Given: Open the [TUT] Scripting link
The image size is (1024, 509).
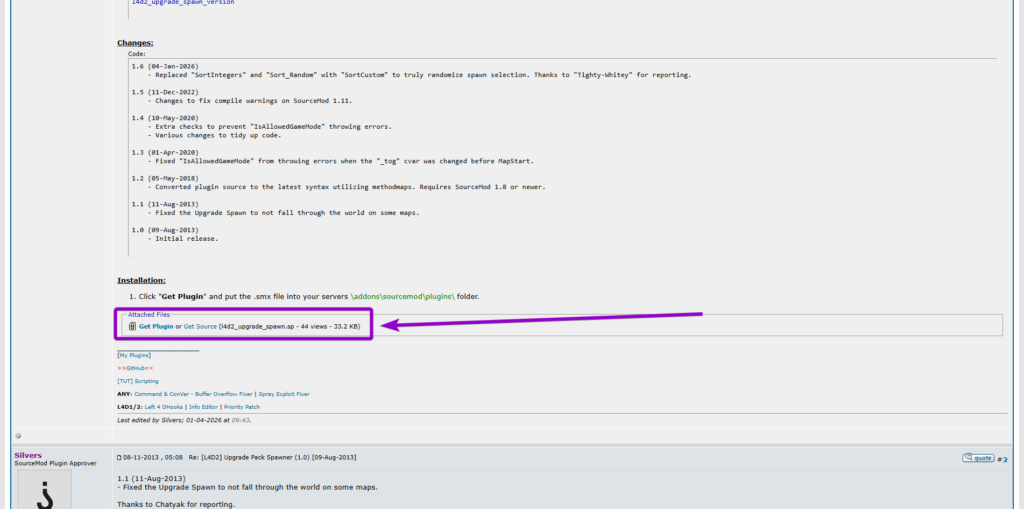Looking at the screenshot, I should [x=138, y=381].
